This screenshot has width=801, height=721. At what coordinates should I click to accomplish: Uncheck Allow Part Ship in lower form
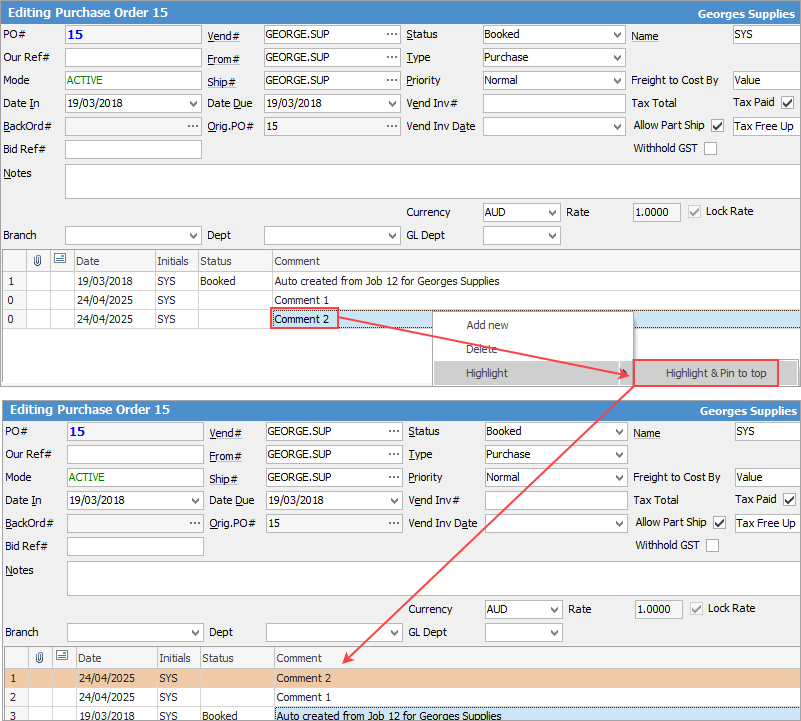(x=719, y=523)
